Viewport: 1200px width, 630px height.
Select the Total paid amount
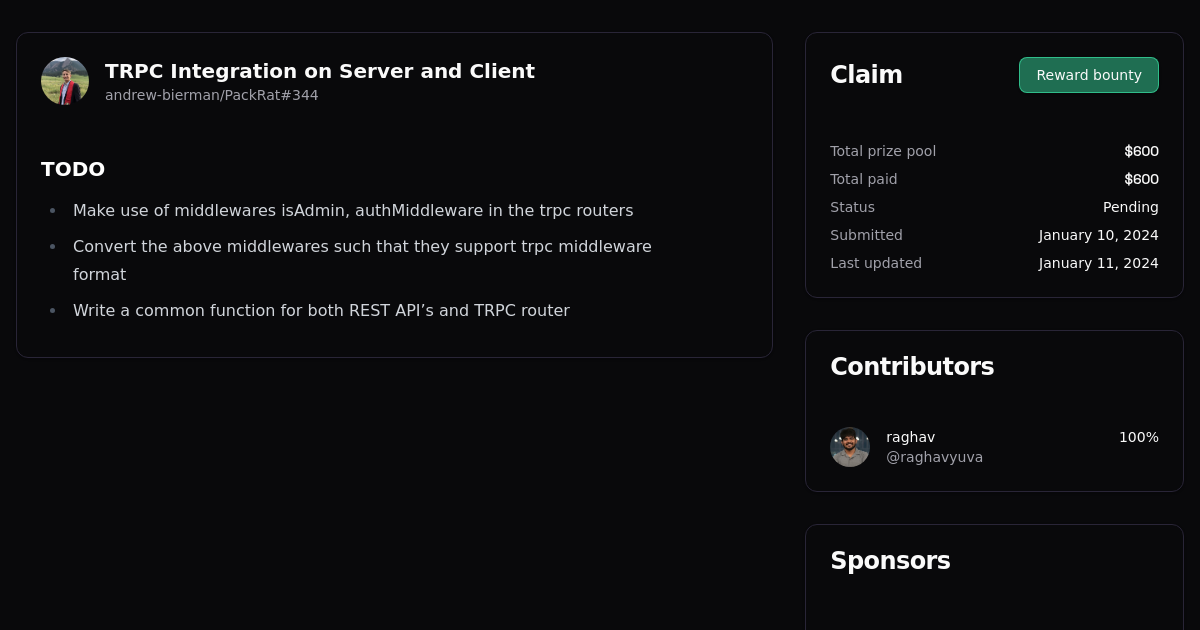point(1141,179)
